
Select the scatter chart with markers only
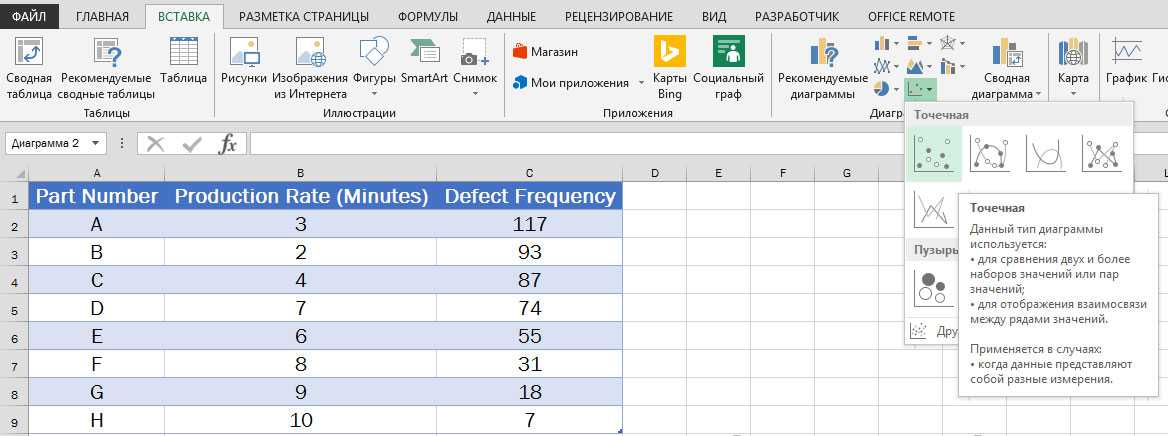933,153
